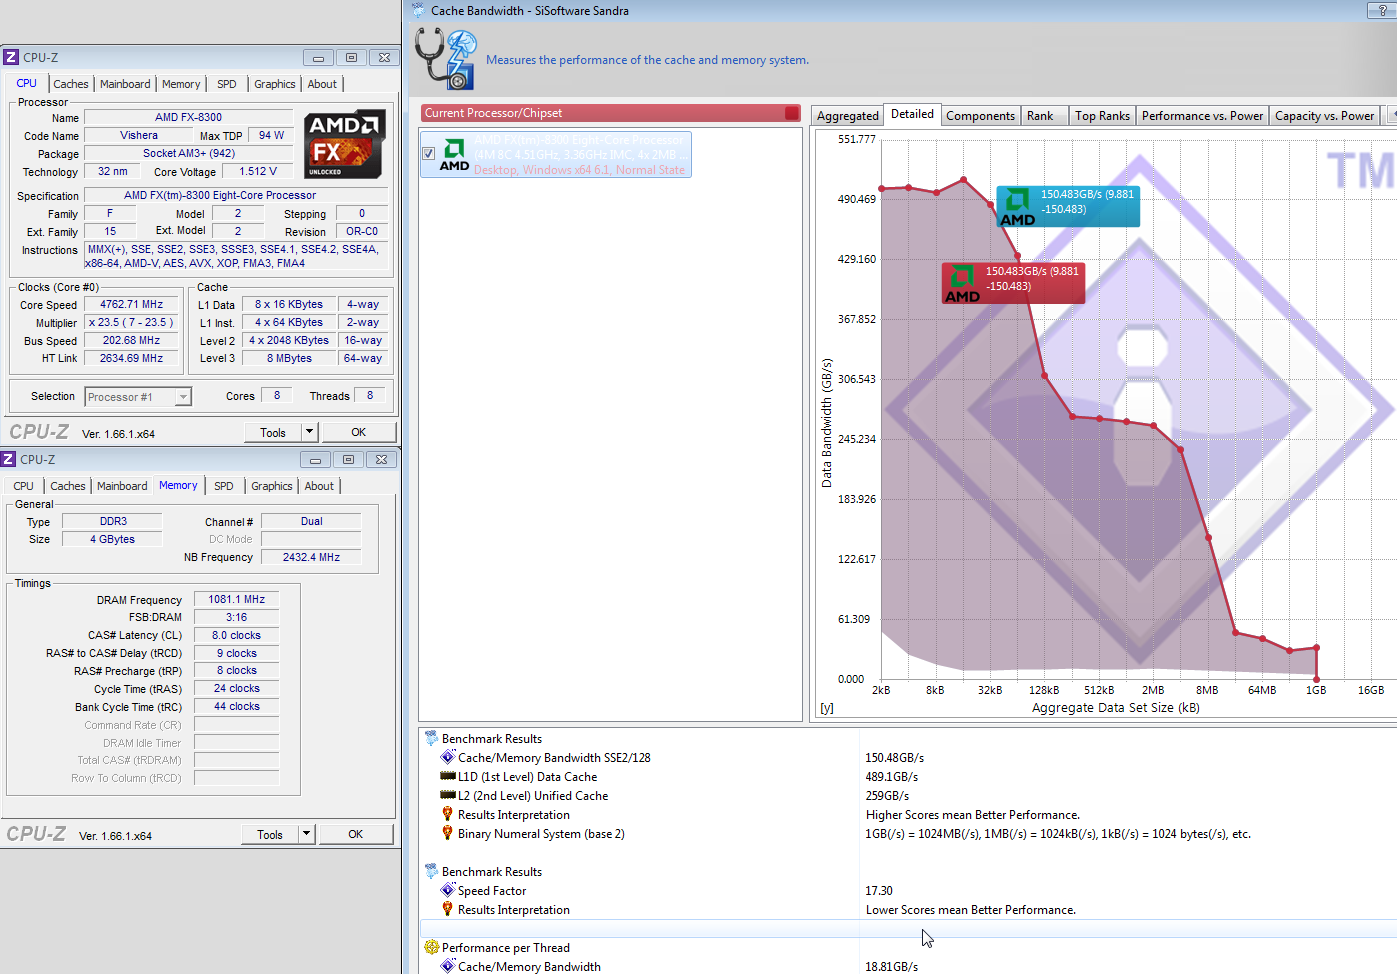This screenshot has height=974, width=1397.
Task: Open the Memory tab in upper CPU-Z
Action: point(181,84)
